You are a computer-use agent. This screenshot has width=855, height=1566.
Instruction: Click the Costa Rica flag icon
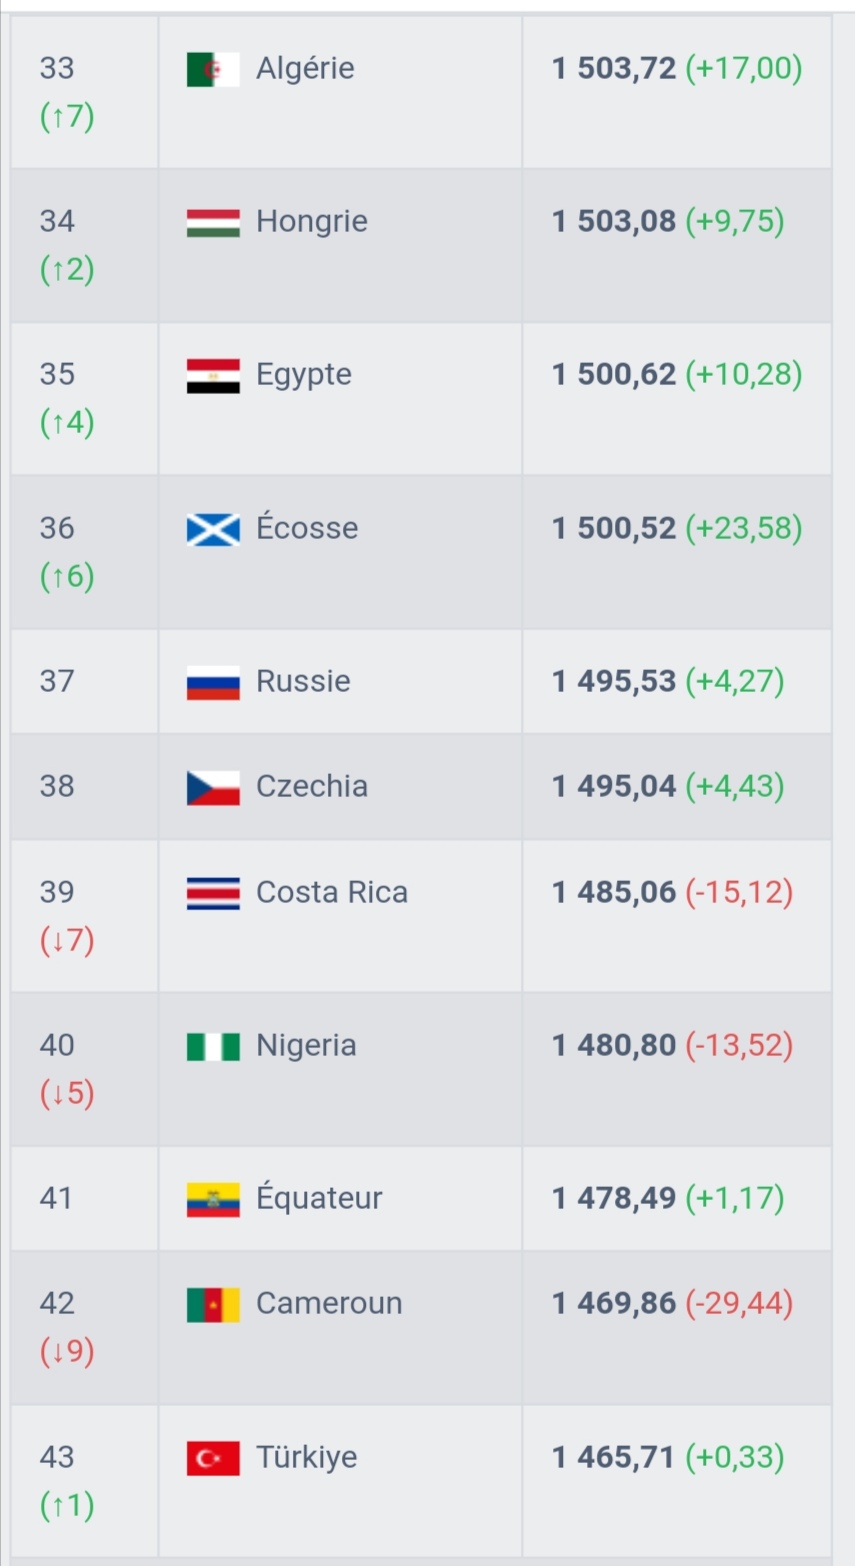point(213,893)
